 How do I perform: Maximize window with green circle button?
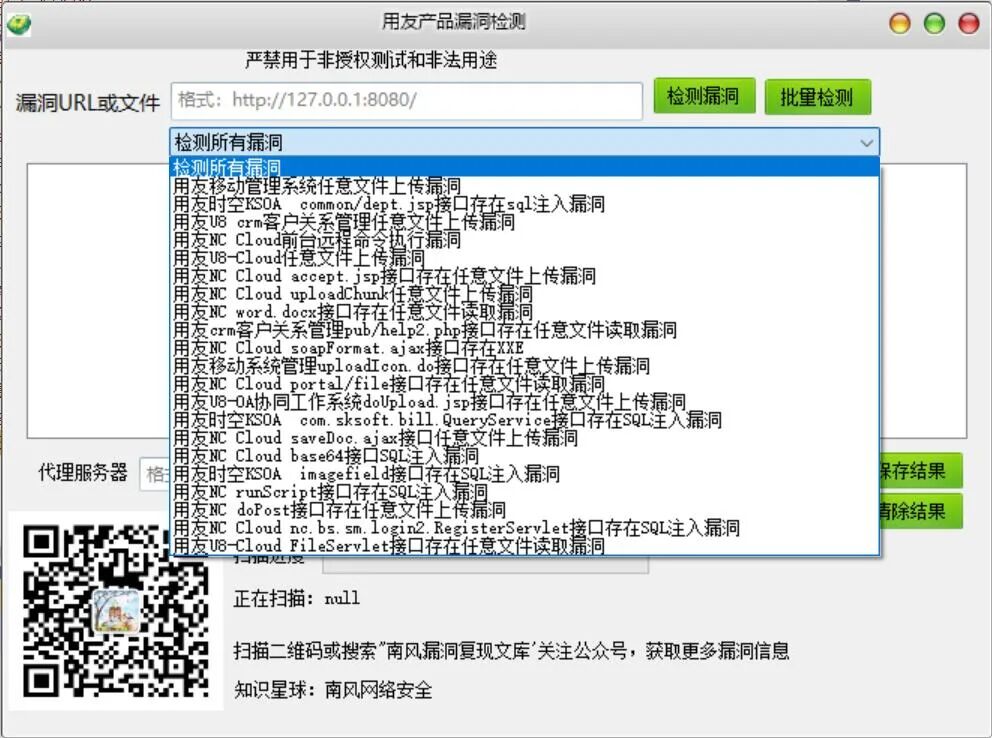click(934, 23)
